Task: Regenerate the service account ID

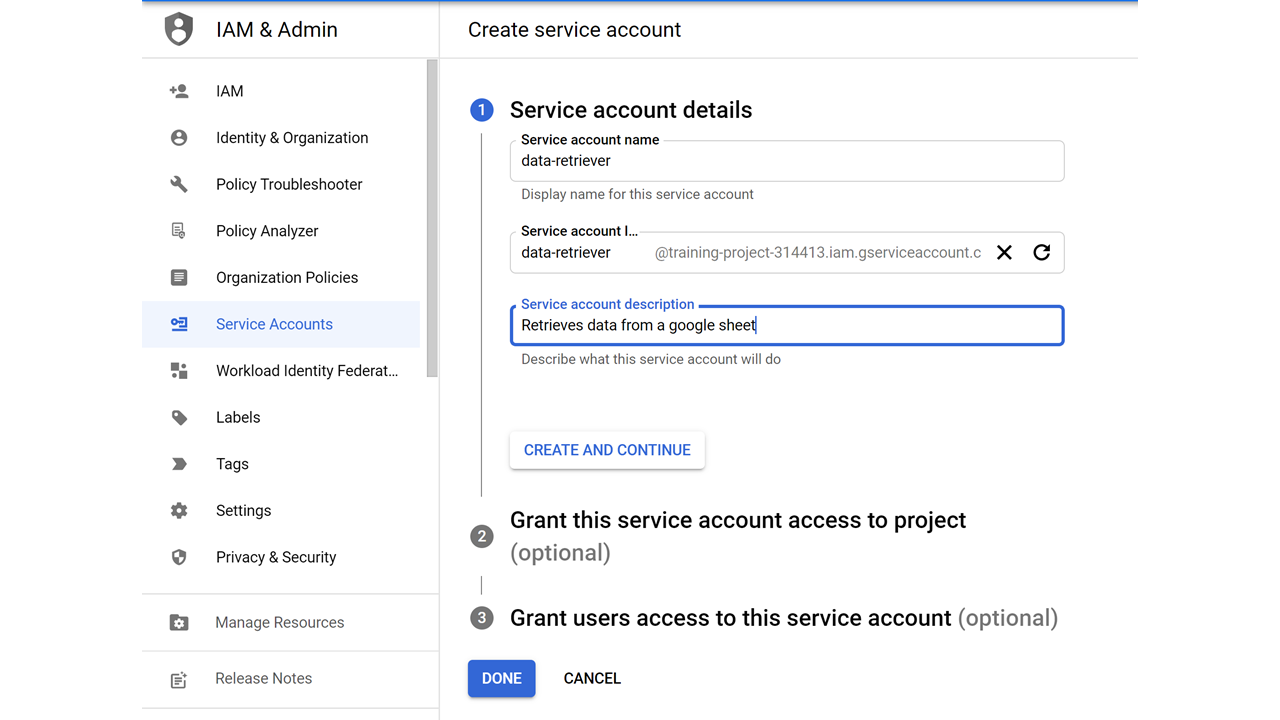Action: (x=1042, y=252)
